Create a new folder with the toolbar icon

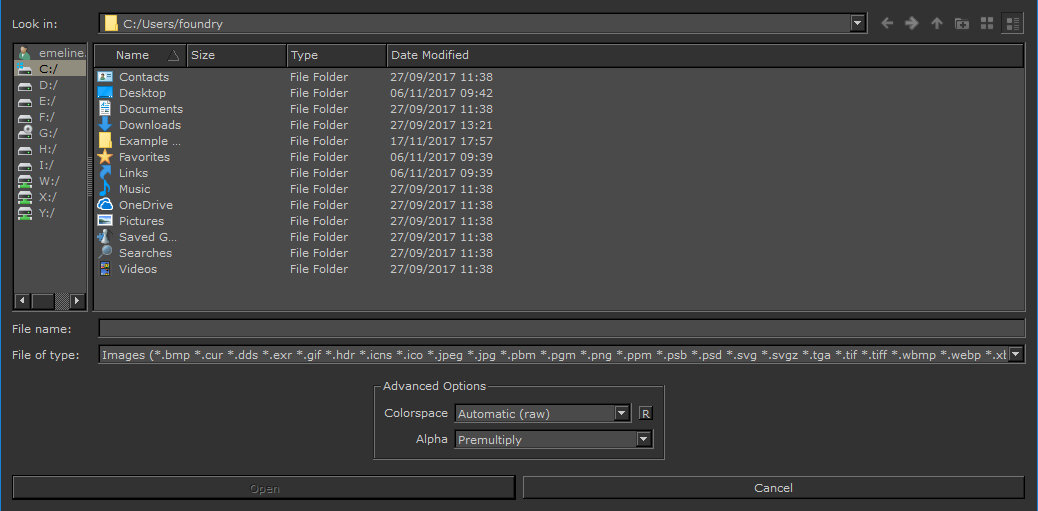[961, 23]
